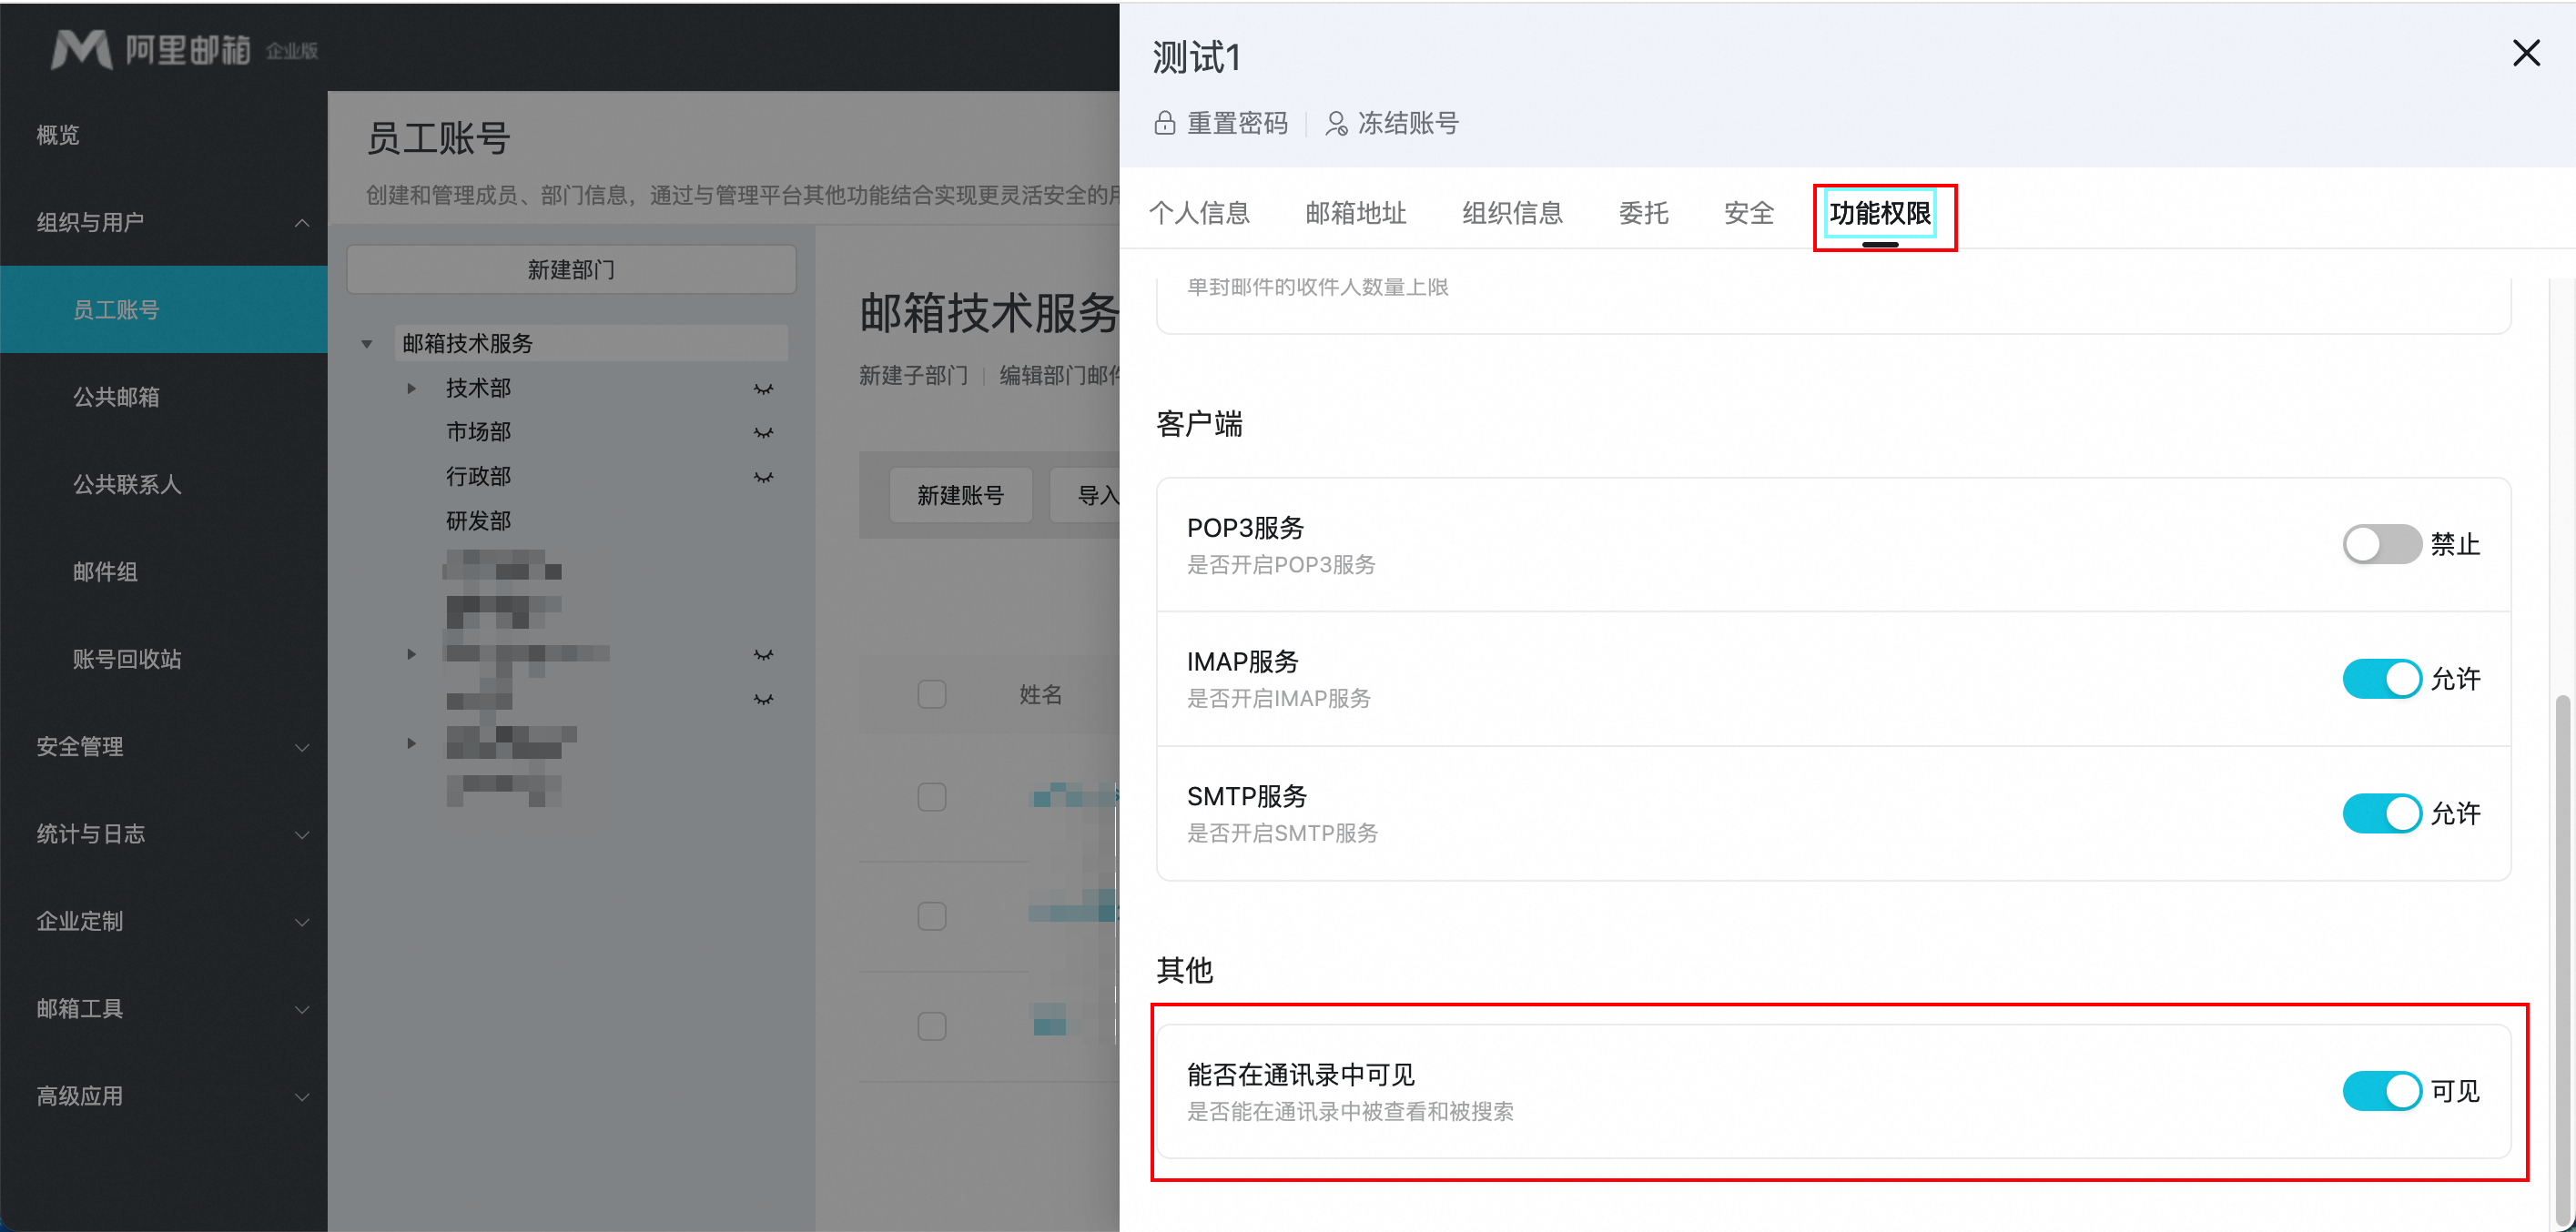Switch to the 个人信息 tab

tap(1199, 213)
